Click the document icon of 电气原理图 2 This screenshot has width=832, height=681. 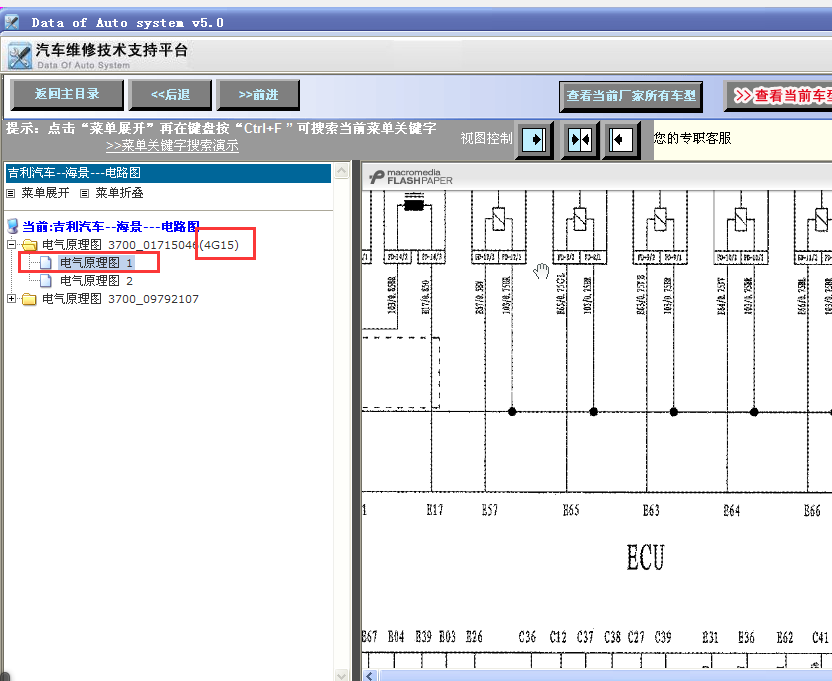click(x=46, y=281)
